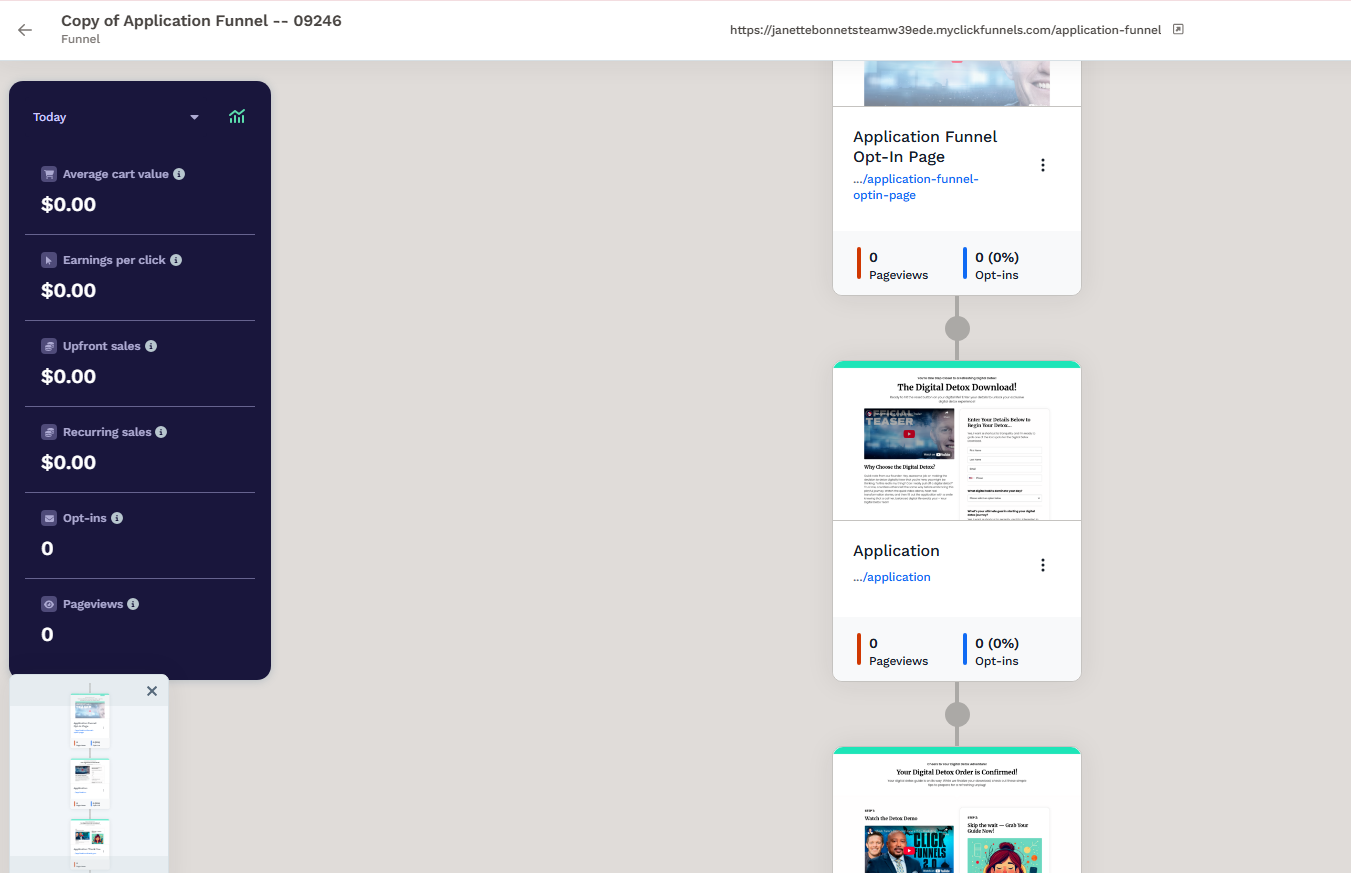Click info icon beside Earnings per click
This screenshot has width=1351, height=873.
coord(176,260)
